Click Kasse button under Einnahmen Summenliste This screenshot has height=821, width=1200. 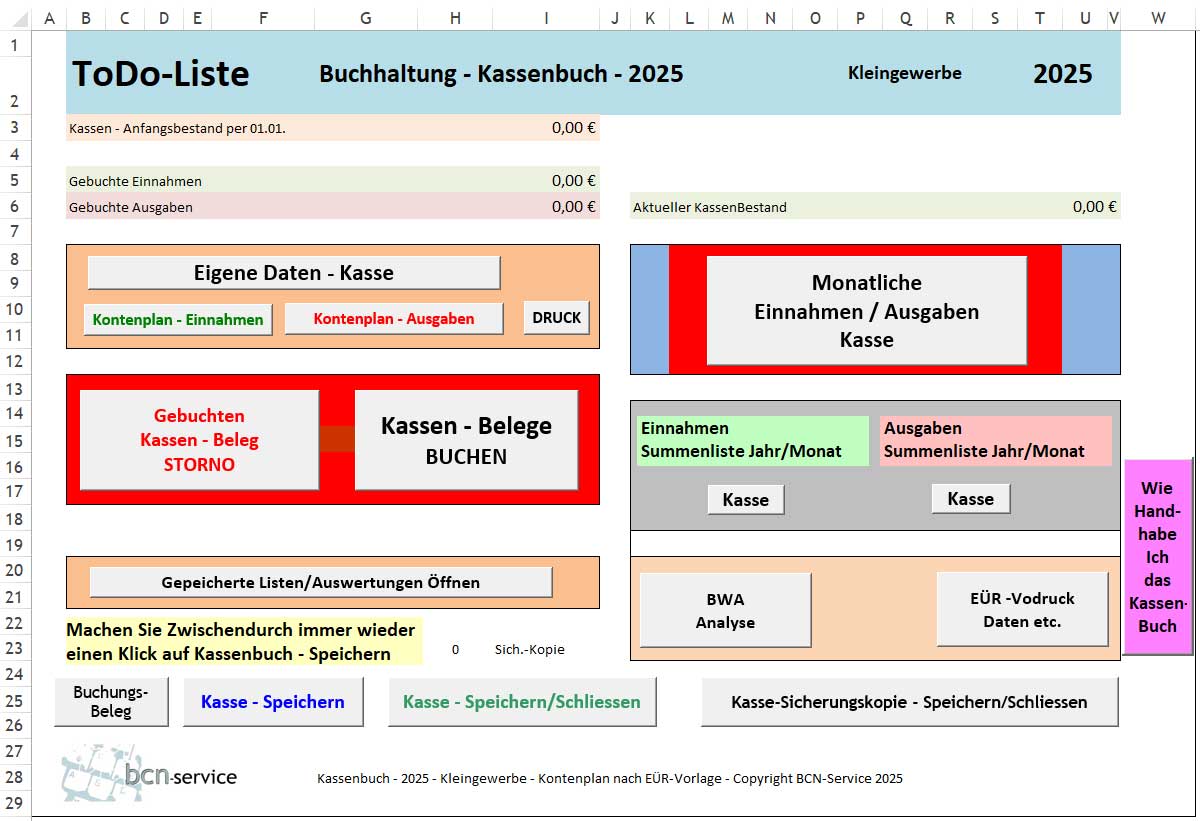(x=745, y=499)
